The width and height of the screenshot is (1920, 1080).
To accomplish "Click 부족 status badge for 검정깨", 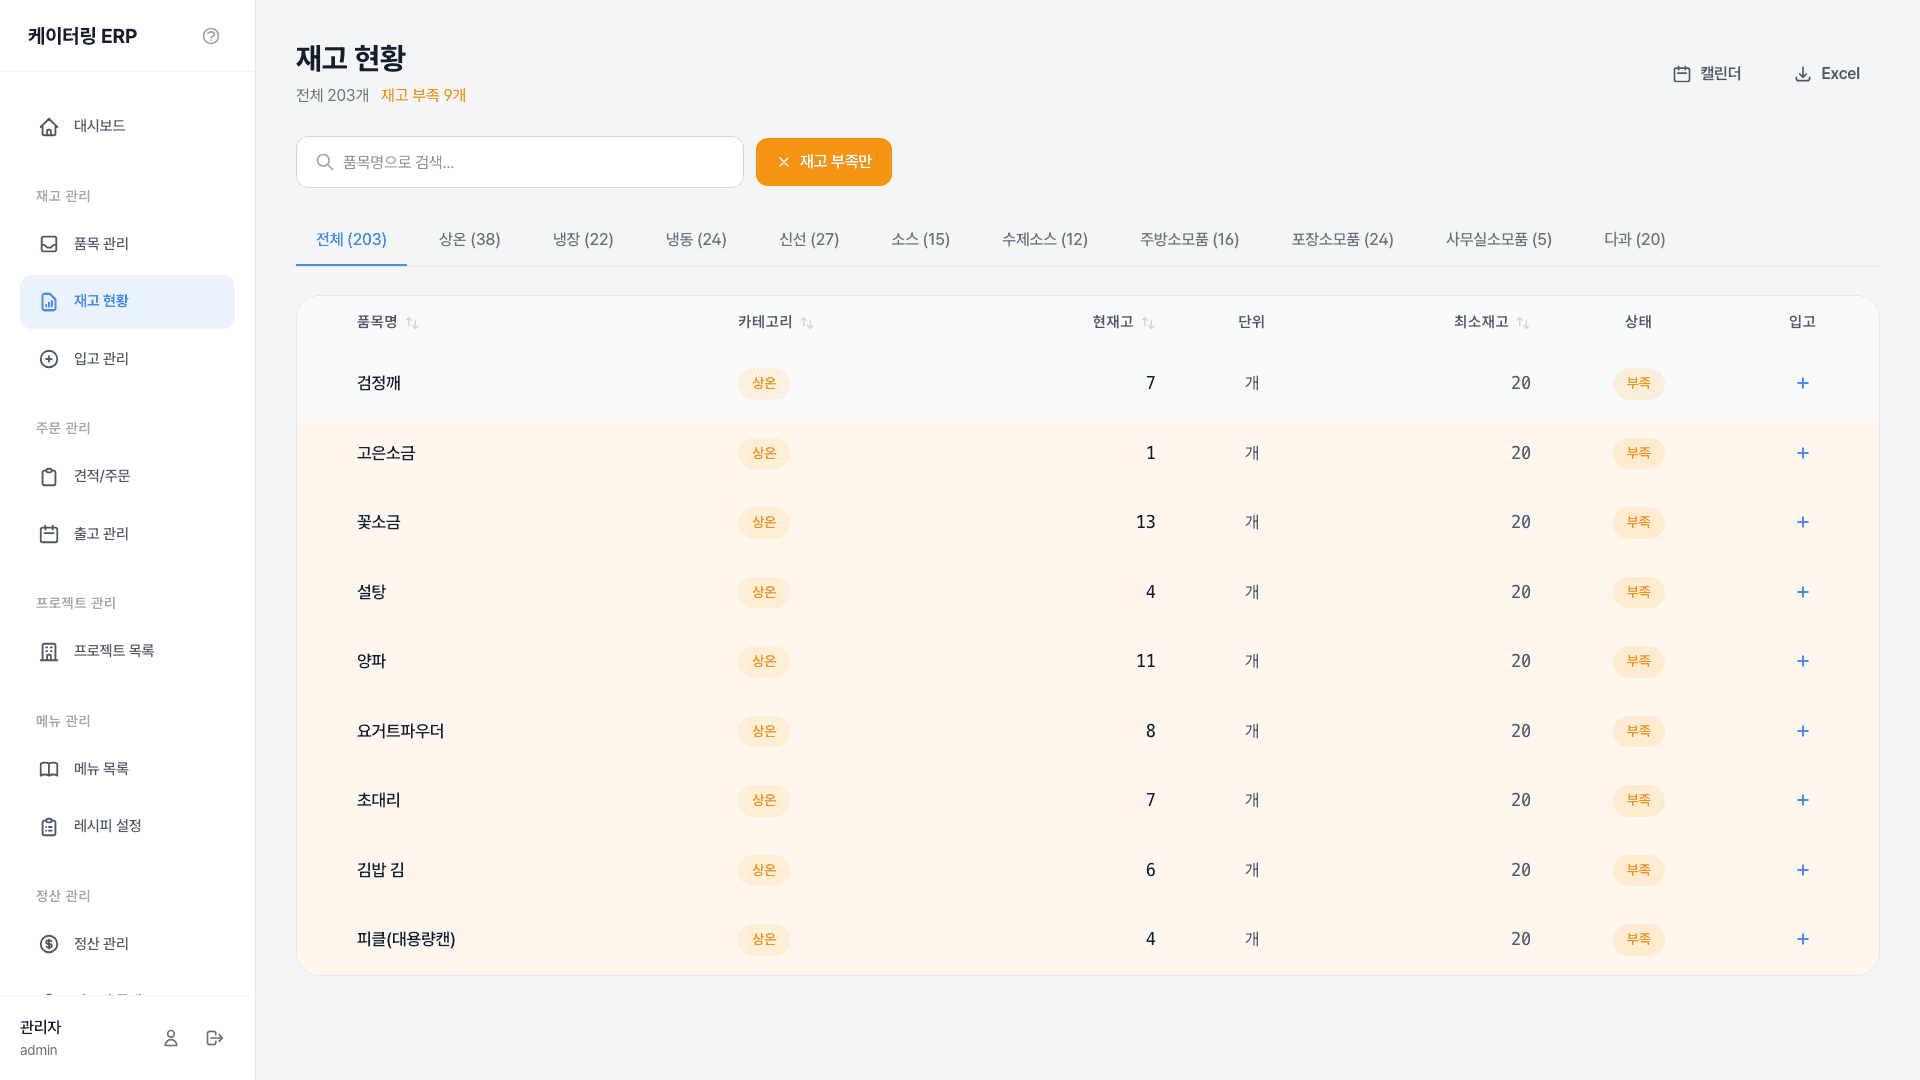I will [1638, 383].
